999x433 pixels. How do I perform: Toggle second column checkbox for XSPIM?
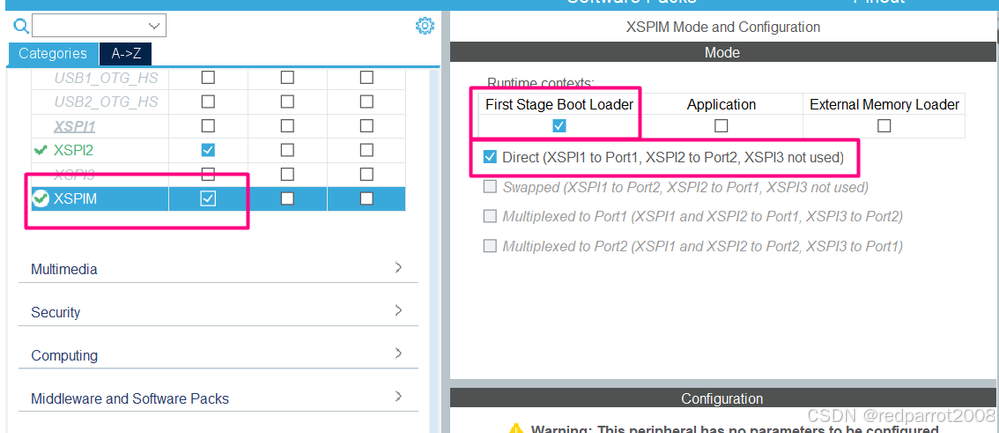pyautogui.click(x=287, y=199)
